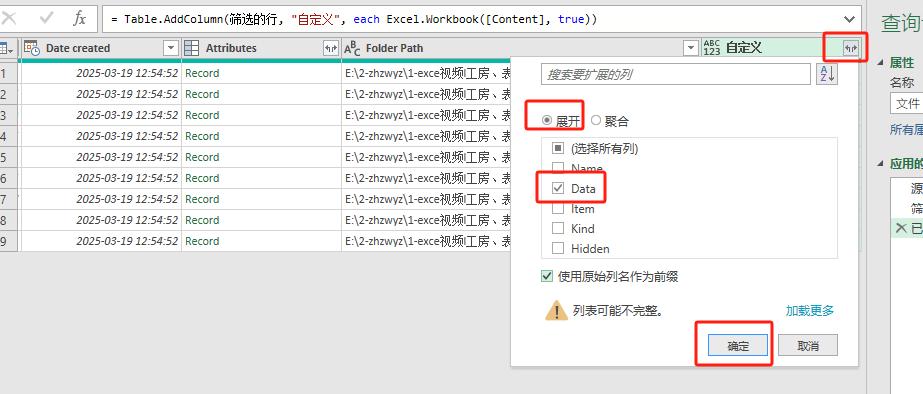Click the Date created column type icon
Screen dimensions: 923x394
click(x=32, y=48)
